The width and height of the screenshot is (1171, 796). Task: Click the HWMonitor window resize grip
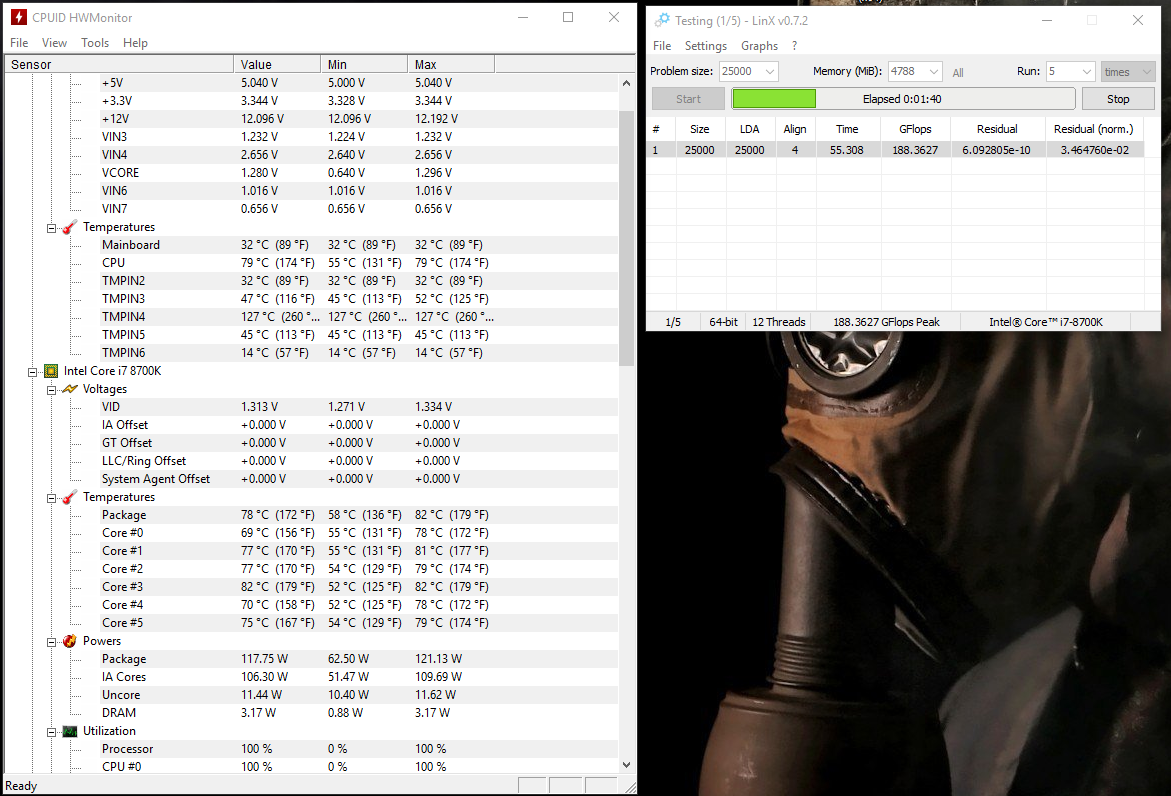pos(630,786)
